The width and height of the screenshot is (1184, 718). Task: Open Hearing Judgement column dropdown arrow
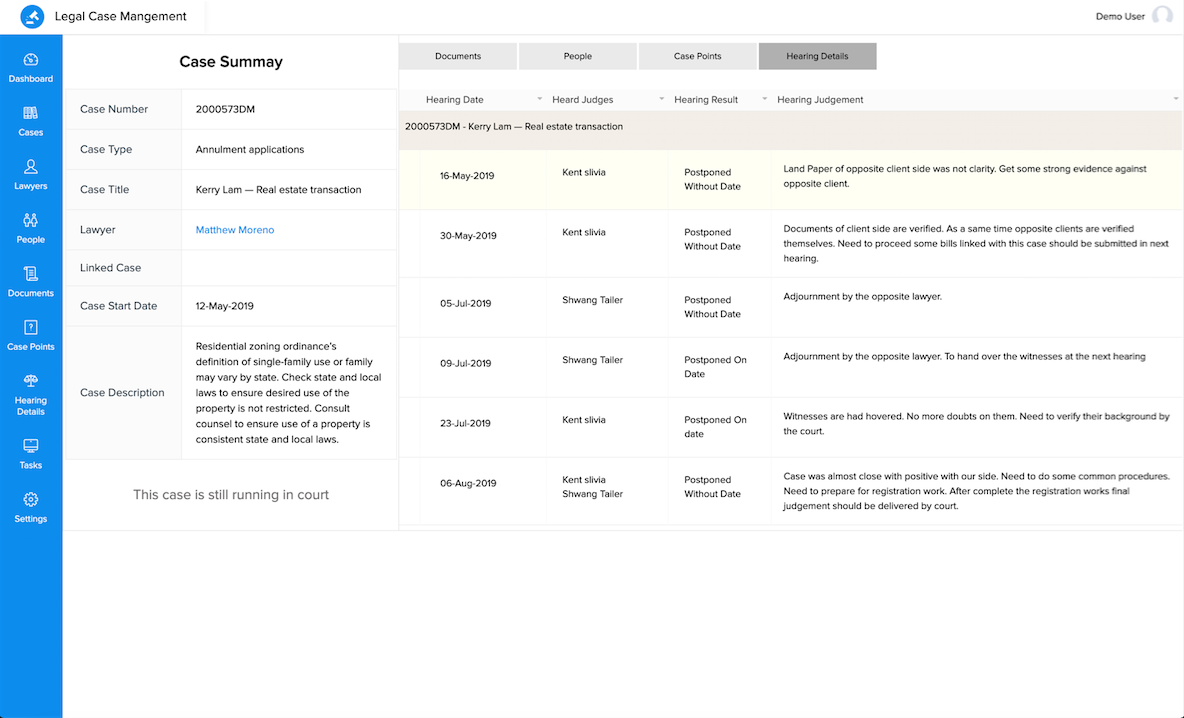[x=1176, y=99]
